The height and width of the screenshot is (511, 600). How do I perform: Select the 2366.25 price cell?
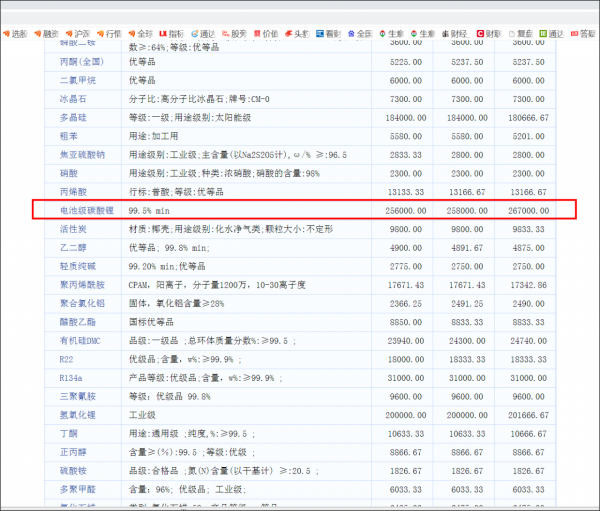(x=406, y=304)
